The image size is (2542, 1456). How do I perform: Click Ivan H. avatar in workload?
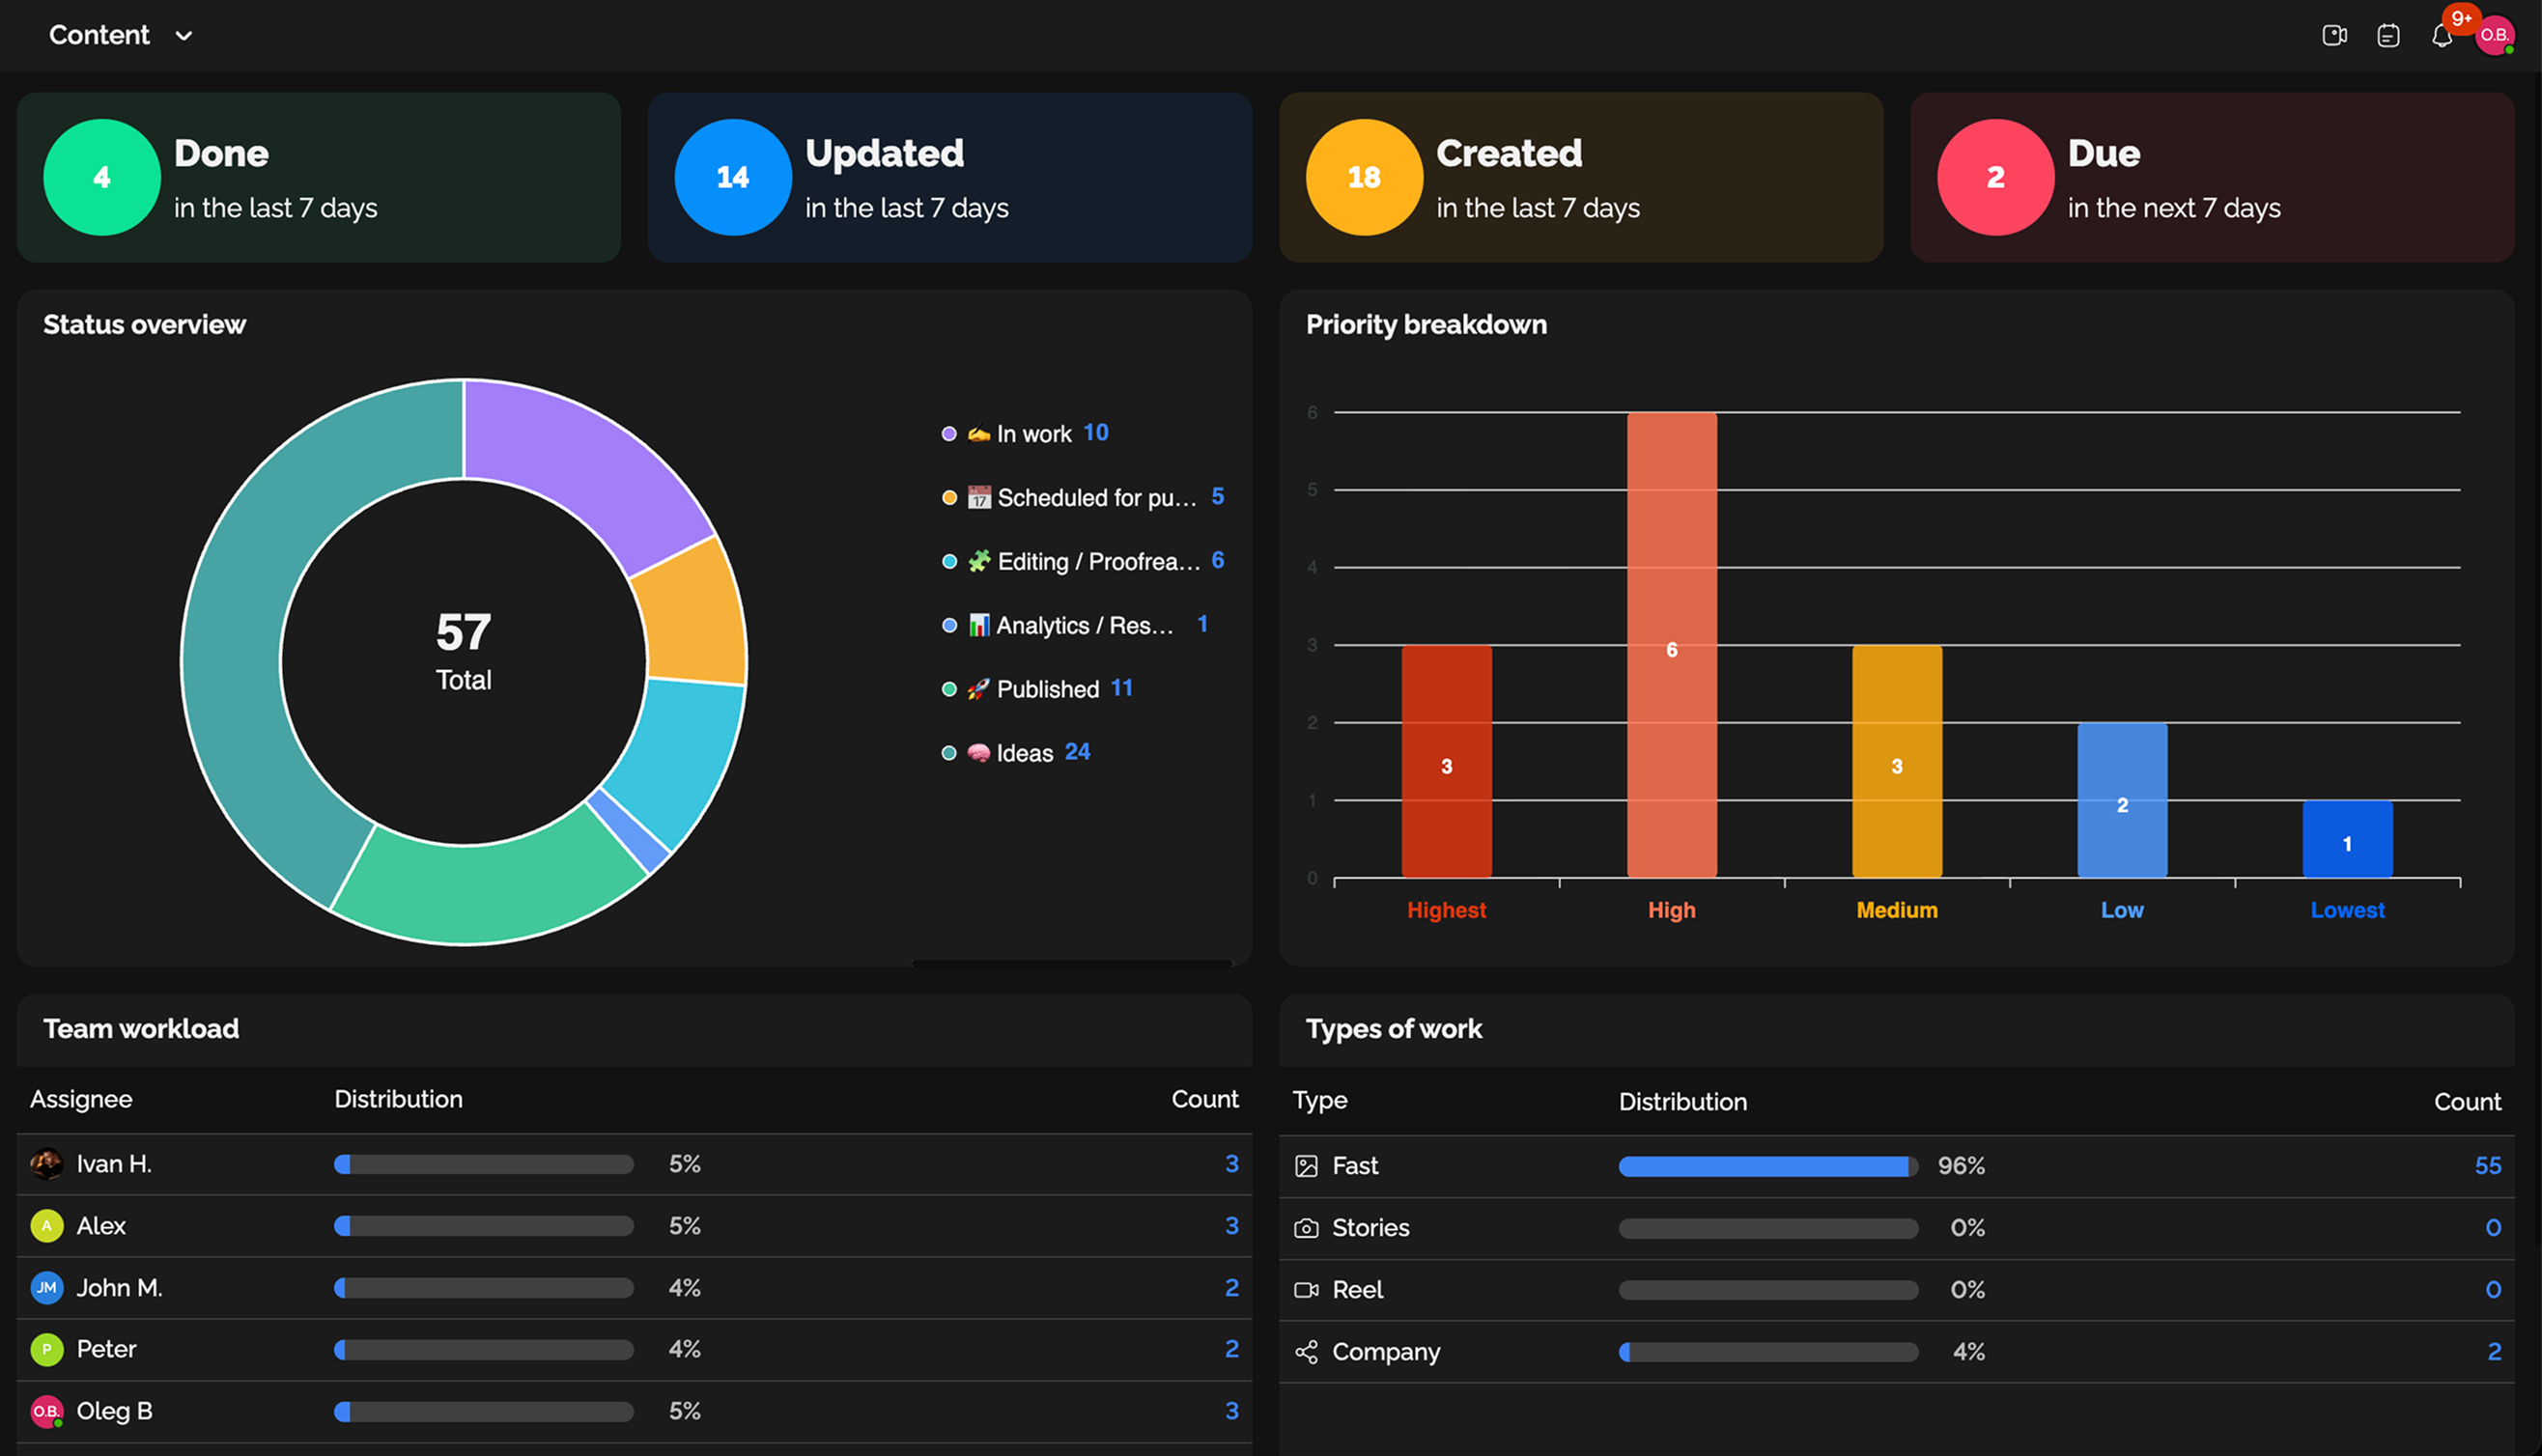pos(46,1164)
